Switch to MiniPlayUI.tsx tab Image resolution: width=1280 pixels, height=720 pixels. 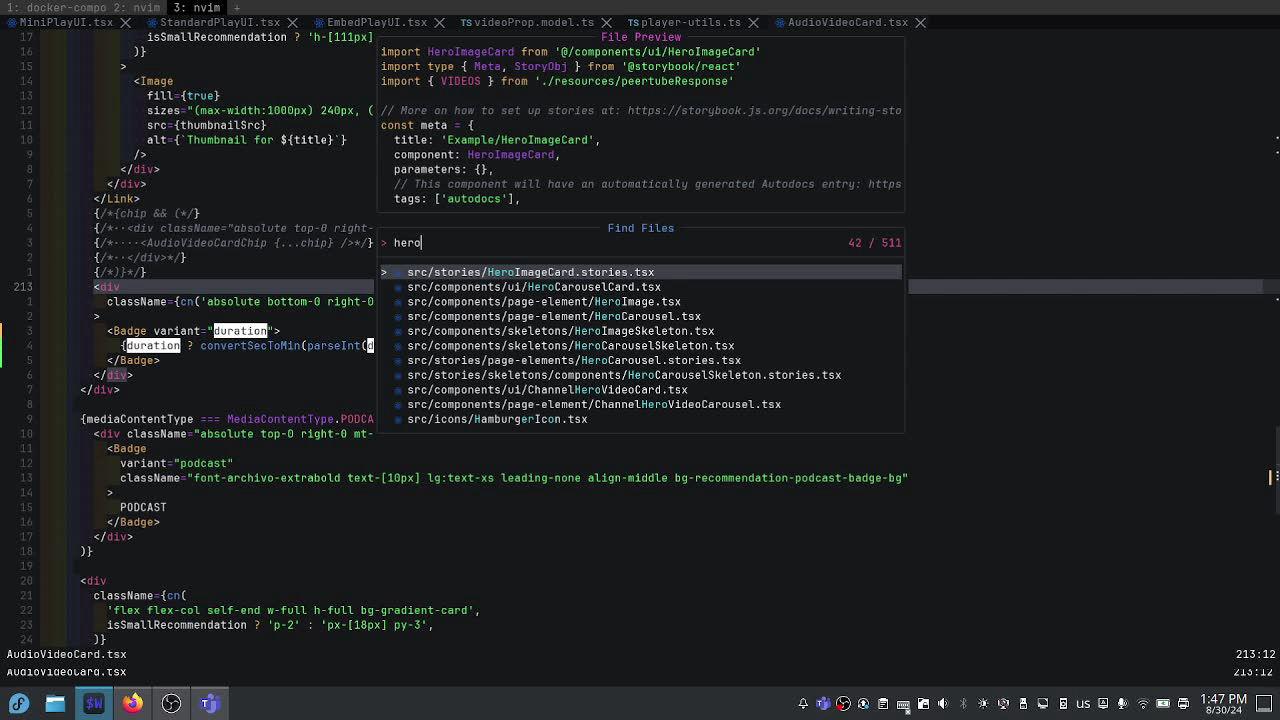coord(65,22)
